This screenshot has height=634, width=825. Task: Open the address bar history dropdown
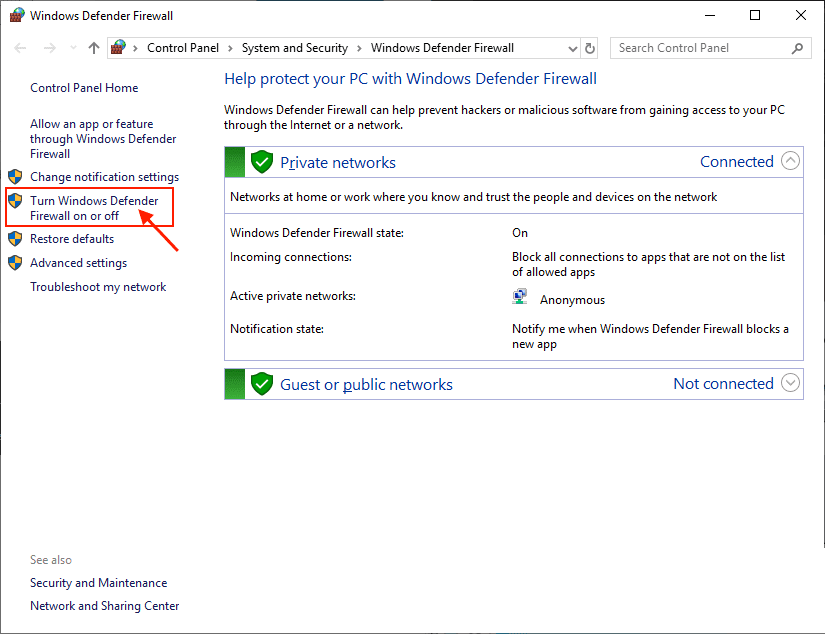[x=573, y=49]
